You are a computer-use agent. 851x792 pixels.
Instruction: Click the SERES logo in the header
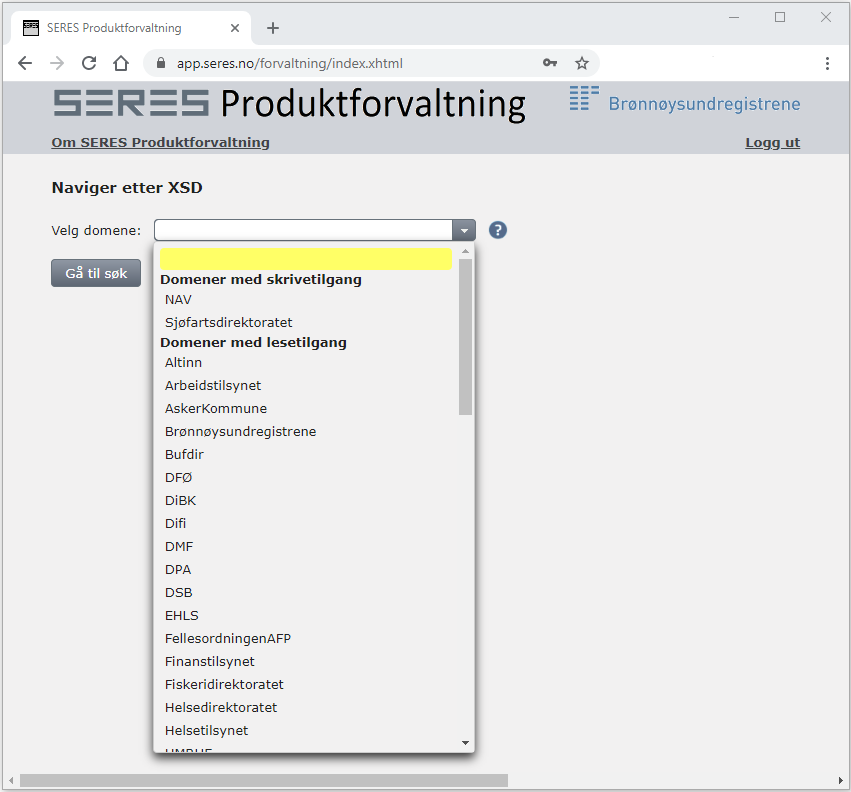tap(131, 103)
